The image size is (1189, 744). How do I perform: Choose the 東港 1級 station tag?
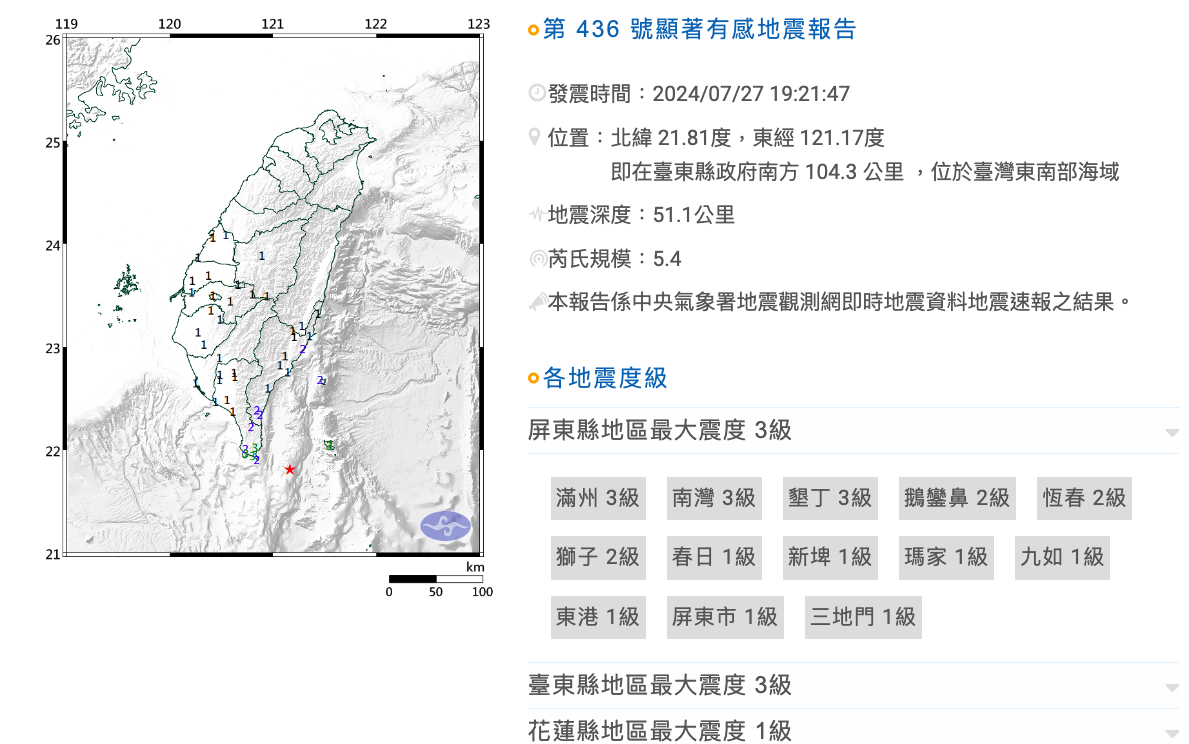598,617
